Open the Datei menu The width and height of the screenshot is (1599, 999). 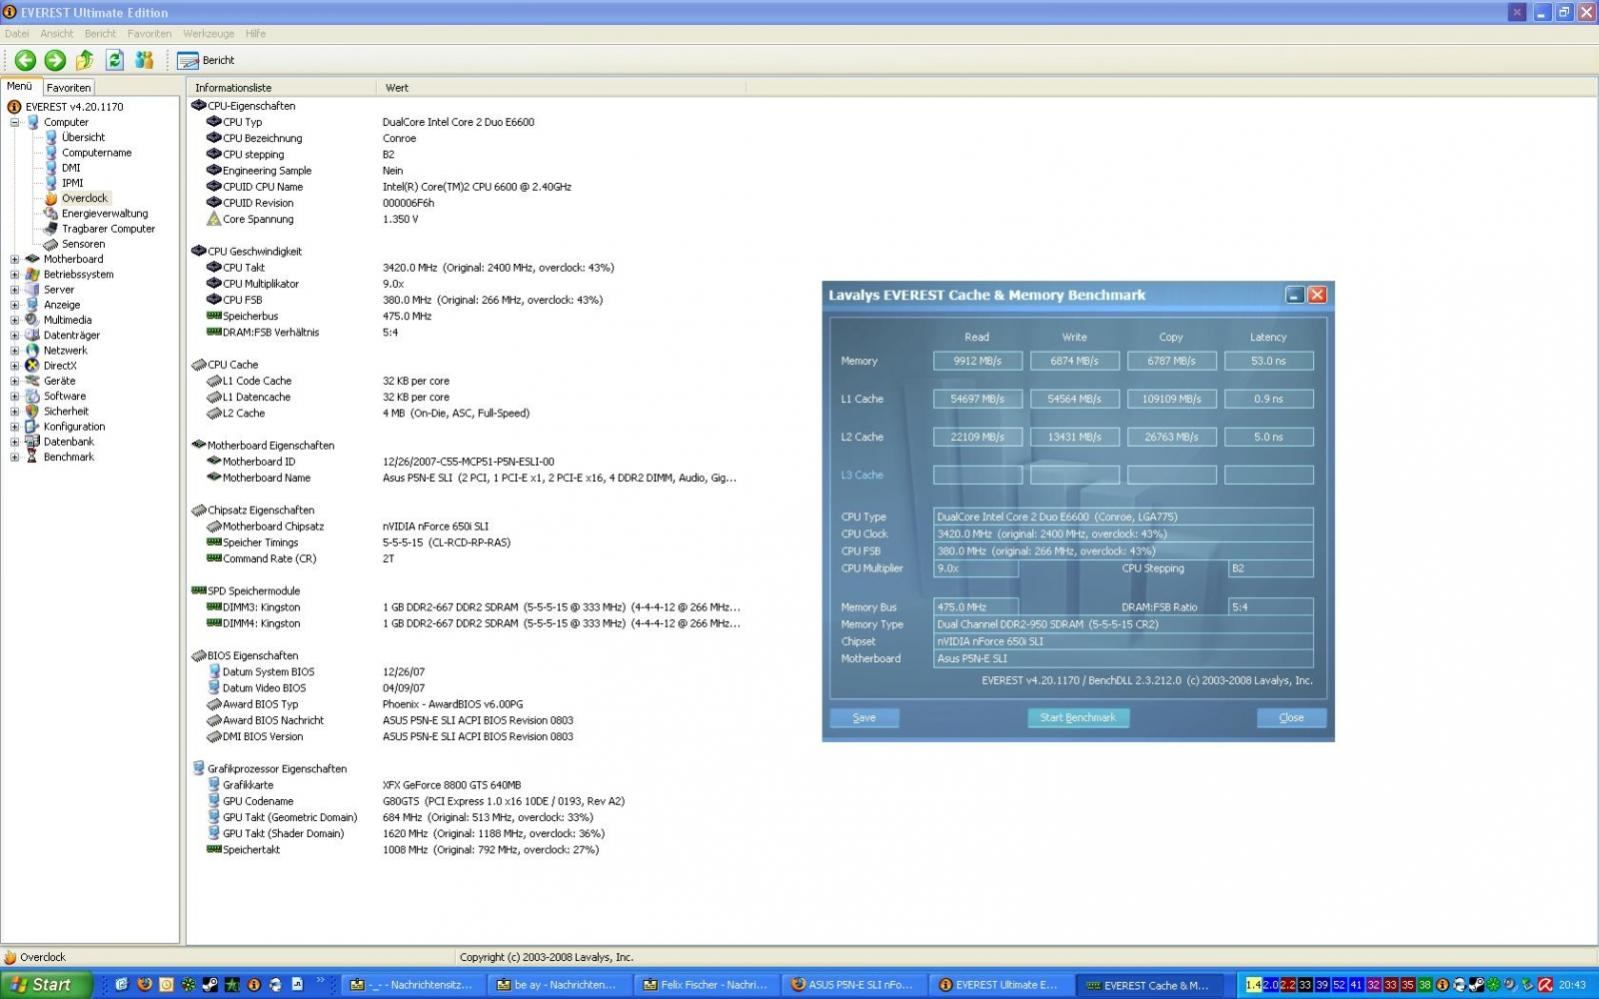17,33
